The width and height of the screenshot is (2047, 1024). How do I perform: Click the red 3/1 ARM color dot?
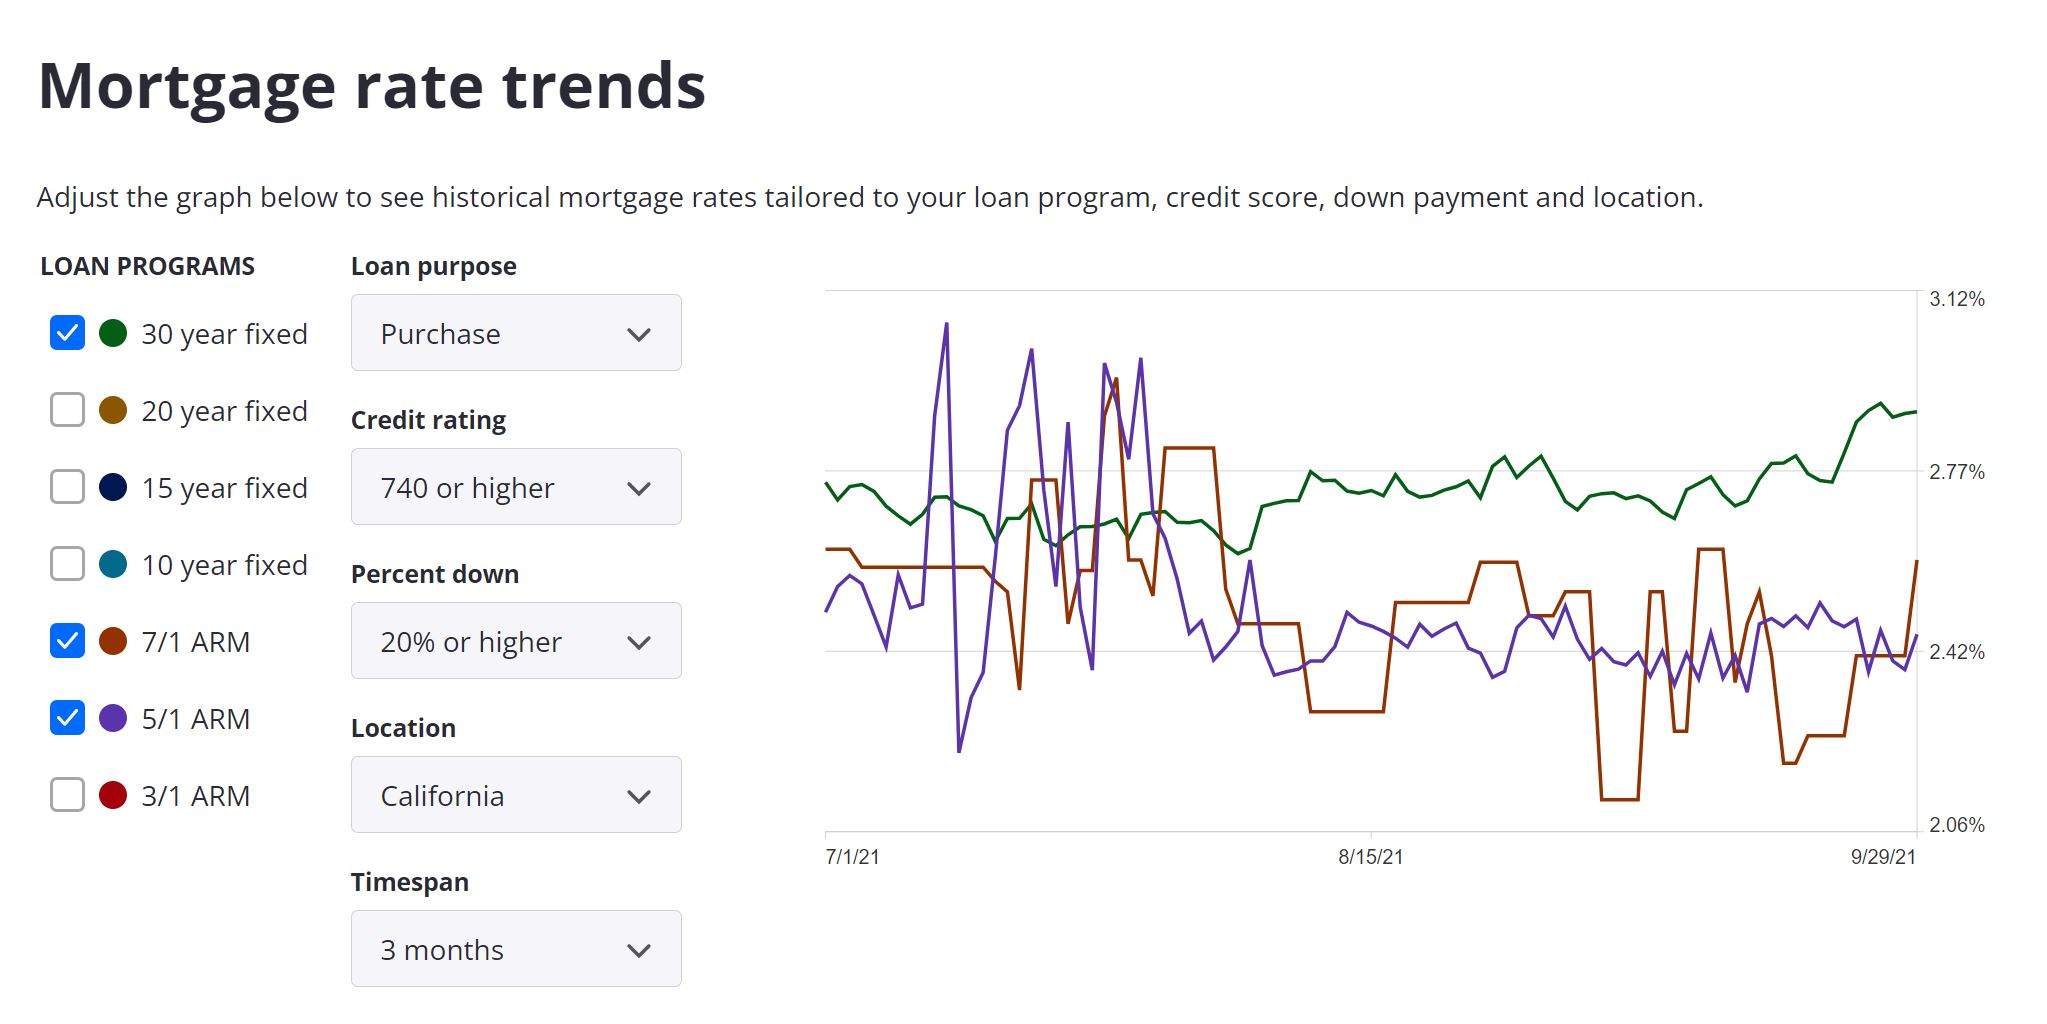pyautogui.click(x=113, y=795)
